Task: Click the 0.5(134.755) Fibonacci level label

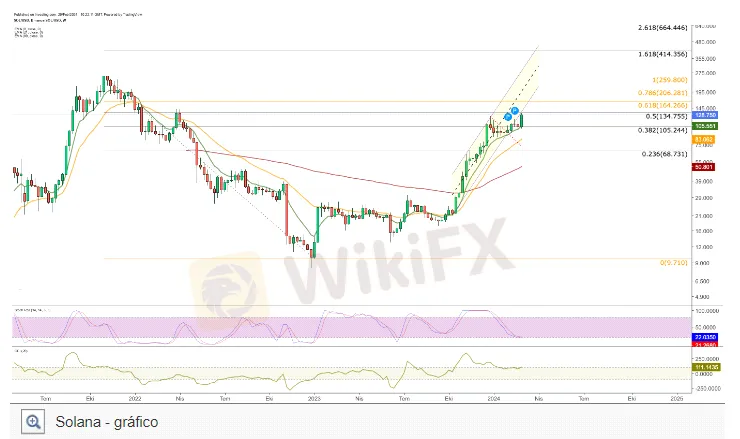Action: coord(666,117)
